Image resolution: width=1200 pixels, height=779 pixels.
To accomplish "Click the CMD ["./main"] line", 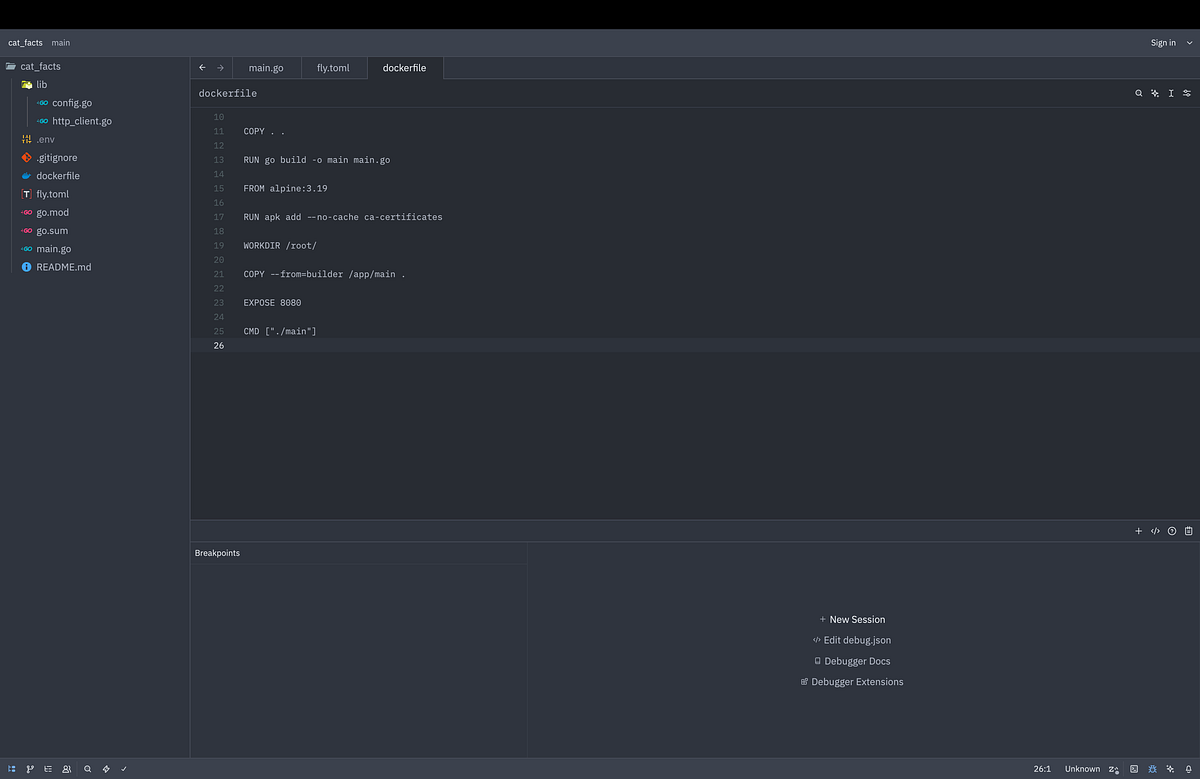I will (280, 331).
